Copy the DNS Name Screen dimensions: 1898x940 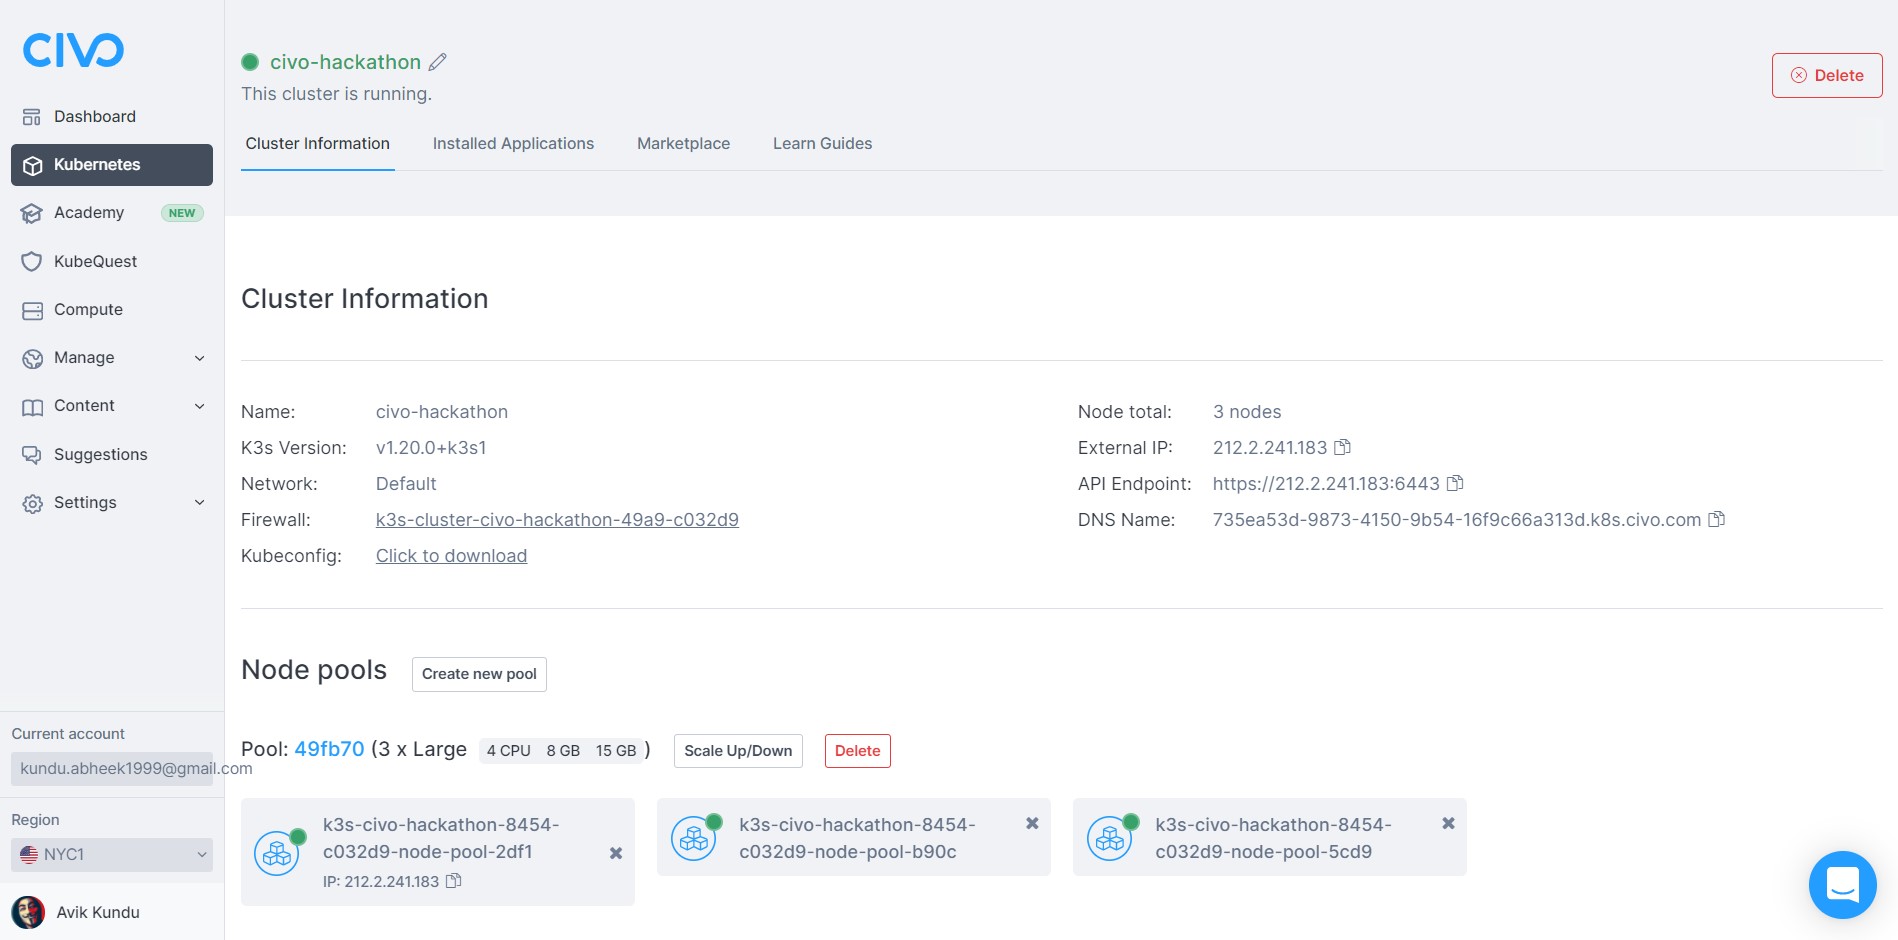[1717, 519]
